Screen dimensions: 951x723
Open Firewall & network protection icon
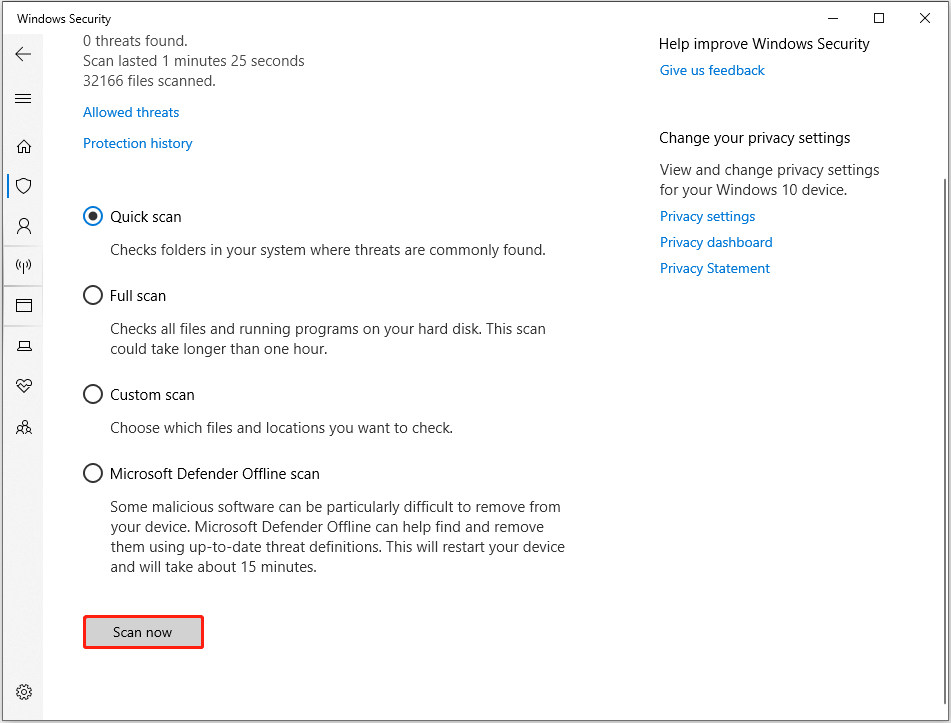tap(24, 266)
